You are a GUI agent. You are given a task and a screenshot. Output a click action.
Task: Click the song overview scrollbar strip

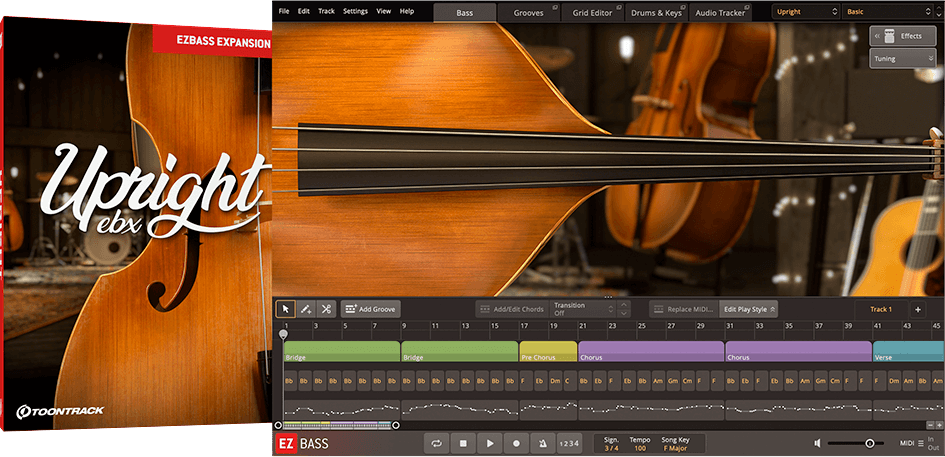pos(337,425)
